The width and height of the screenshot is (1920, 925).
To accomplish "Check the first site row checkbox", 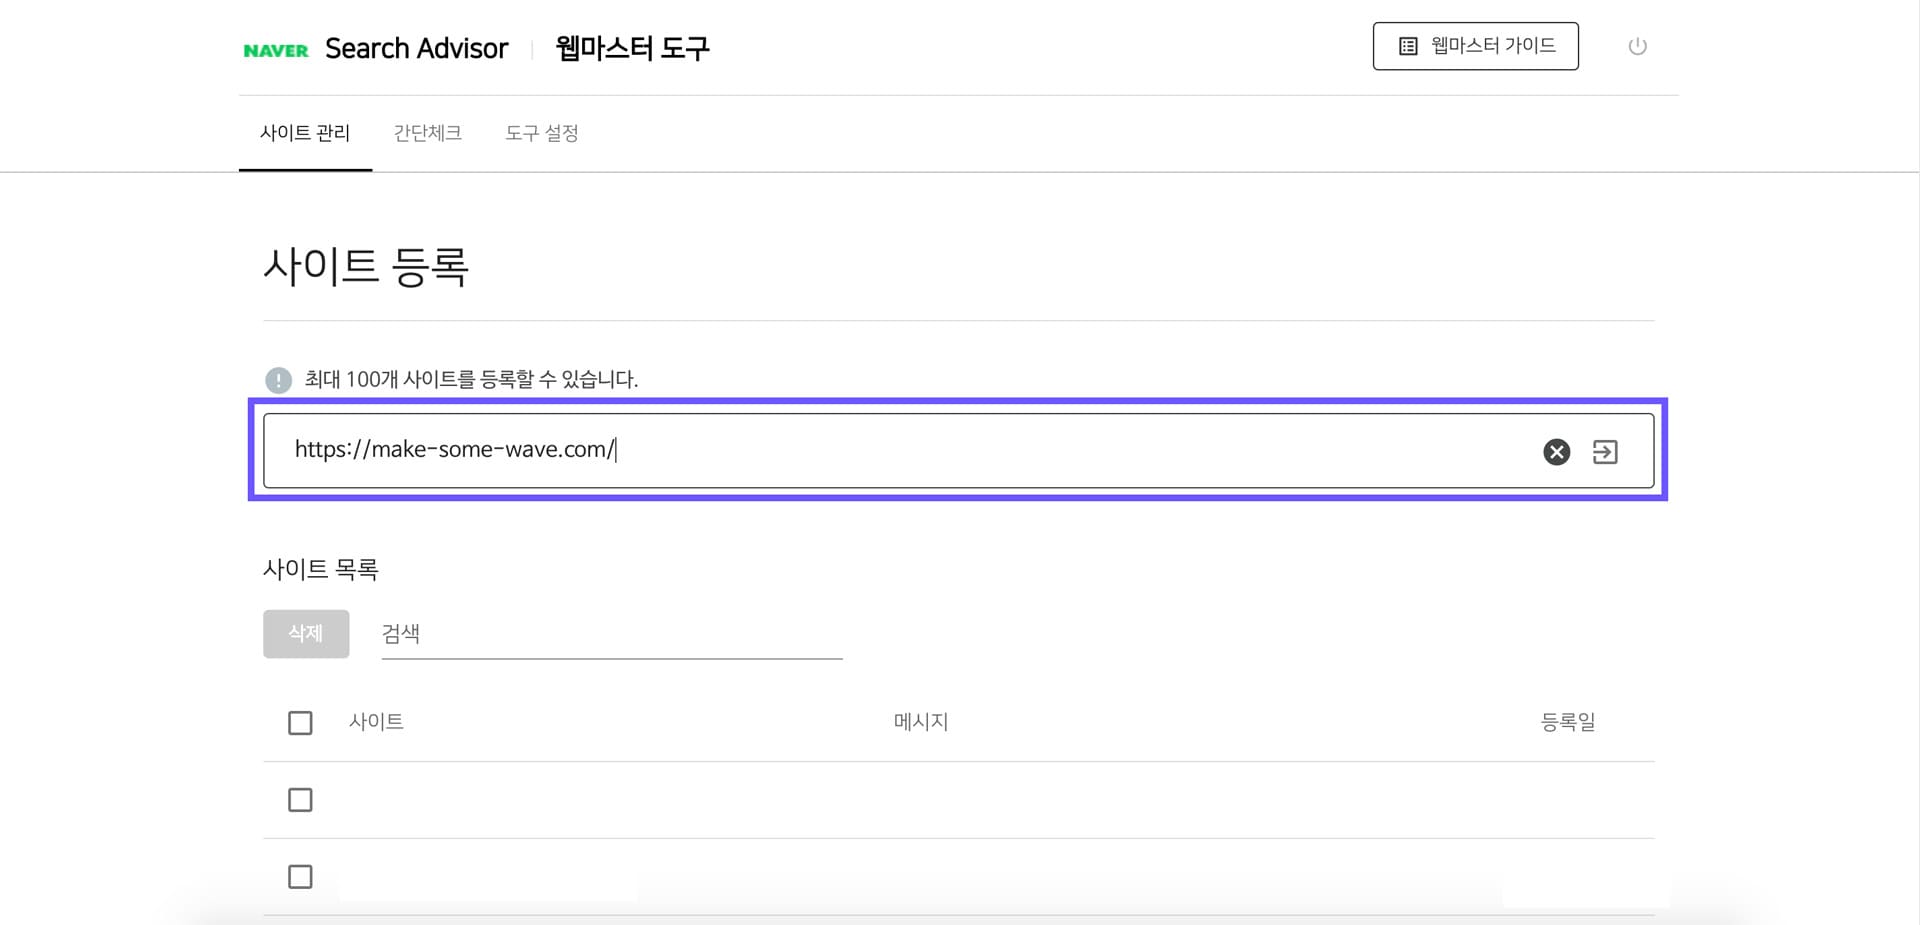I will click(x=300, y=800).
